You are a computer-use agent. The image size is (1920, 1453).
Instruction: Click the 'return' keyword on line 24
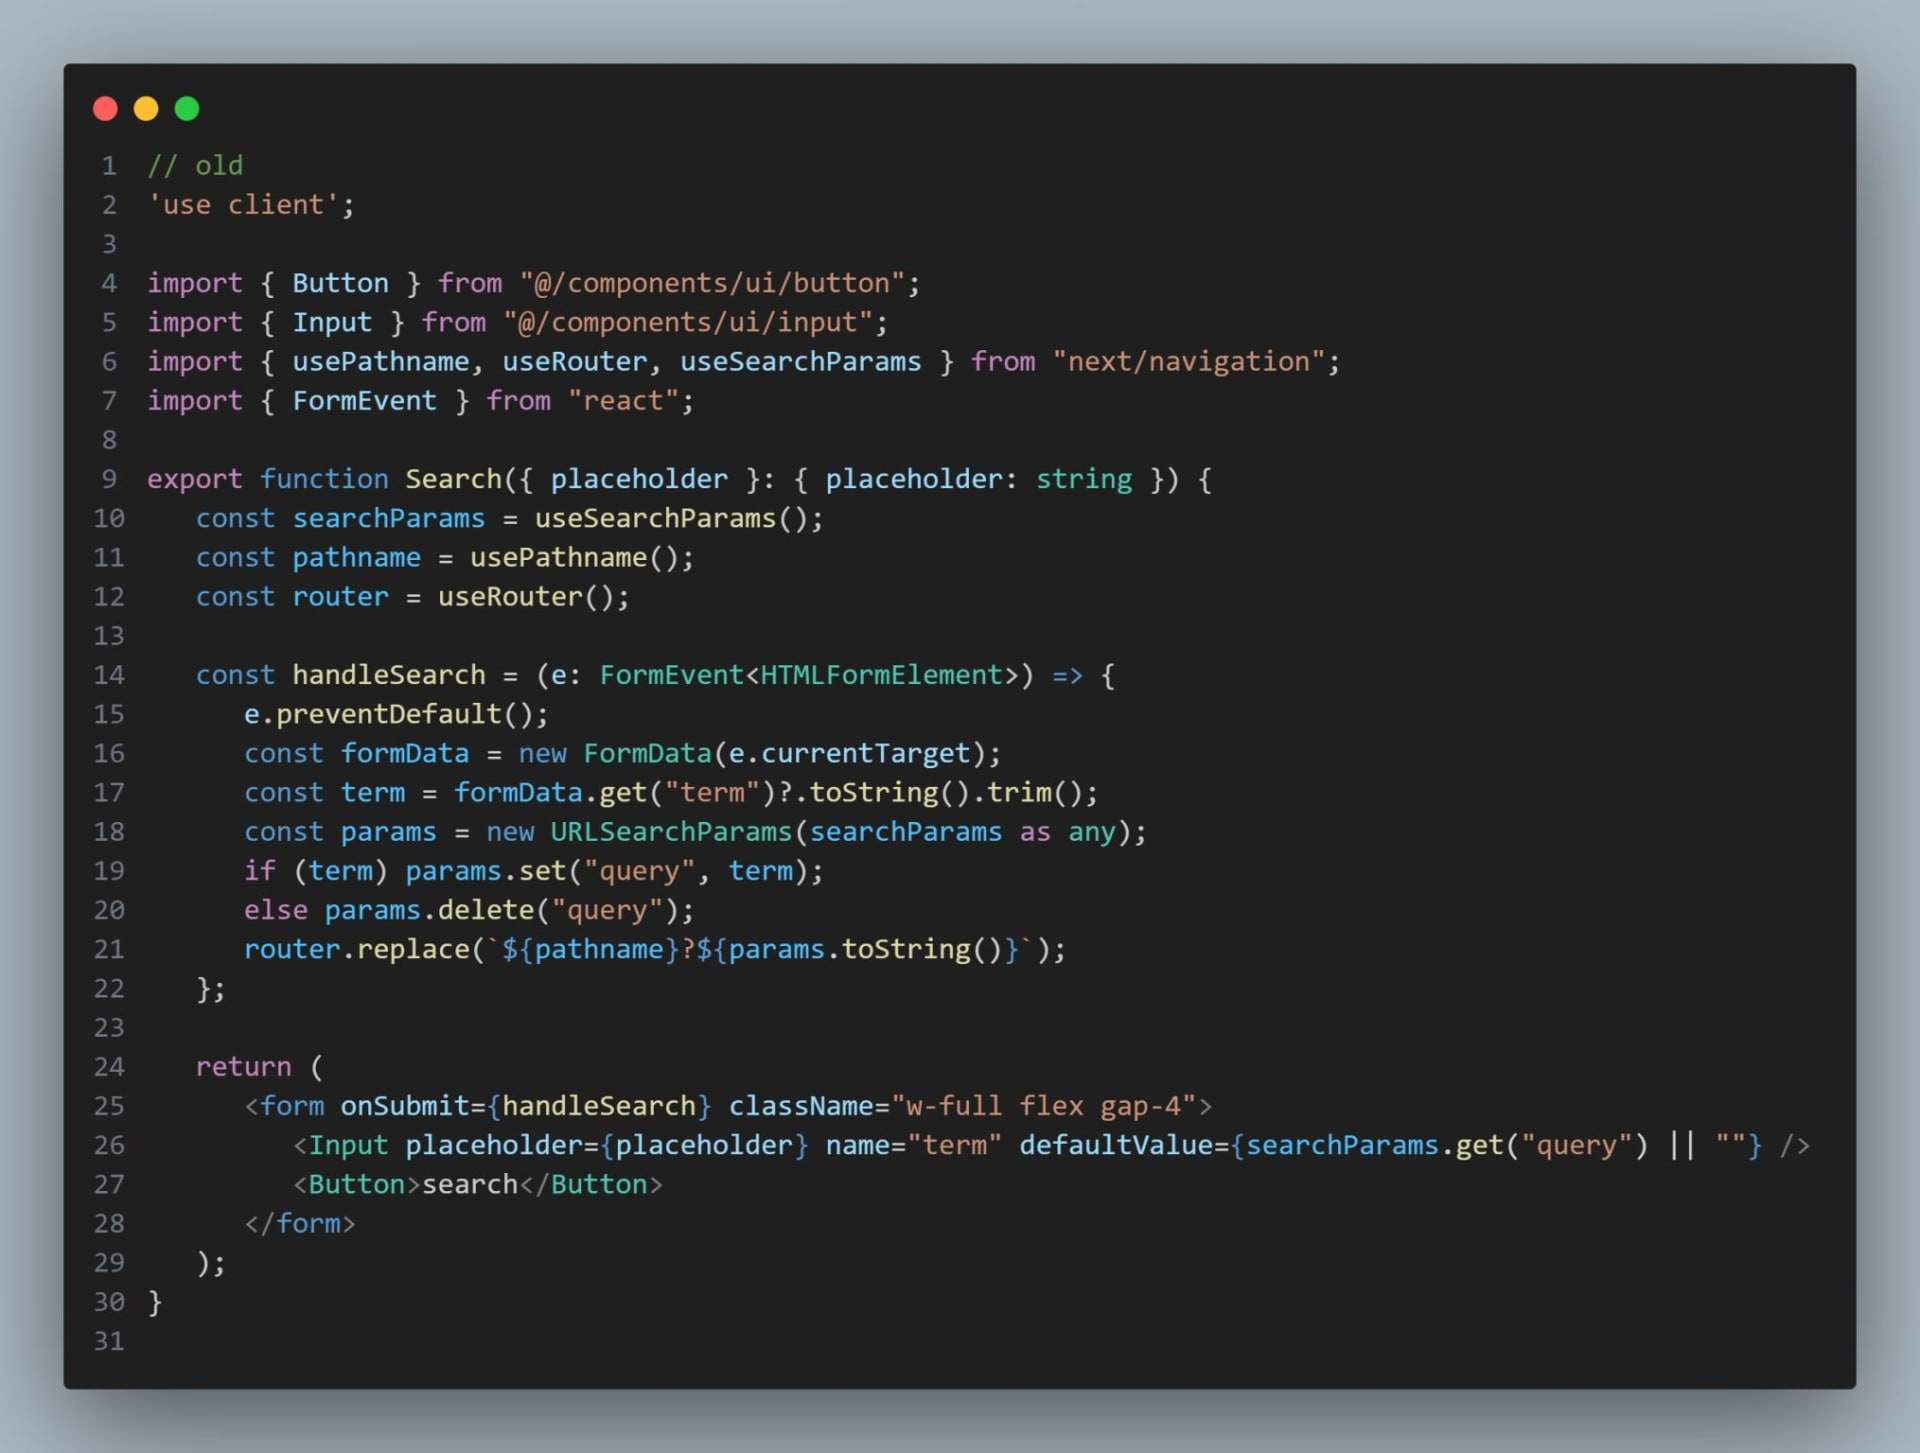243,1066
